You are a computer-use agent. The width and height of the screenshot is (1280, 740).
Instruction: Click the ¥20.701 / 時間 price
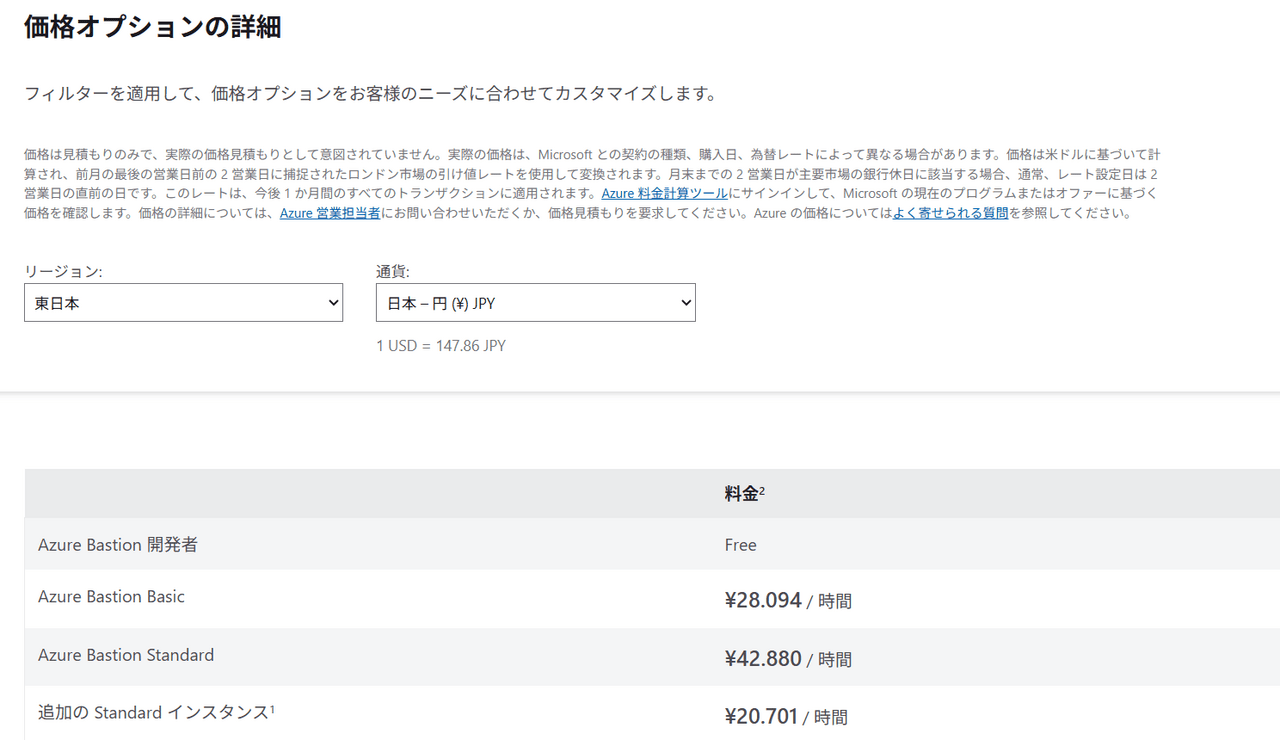click(786, 717)
